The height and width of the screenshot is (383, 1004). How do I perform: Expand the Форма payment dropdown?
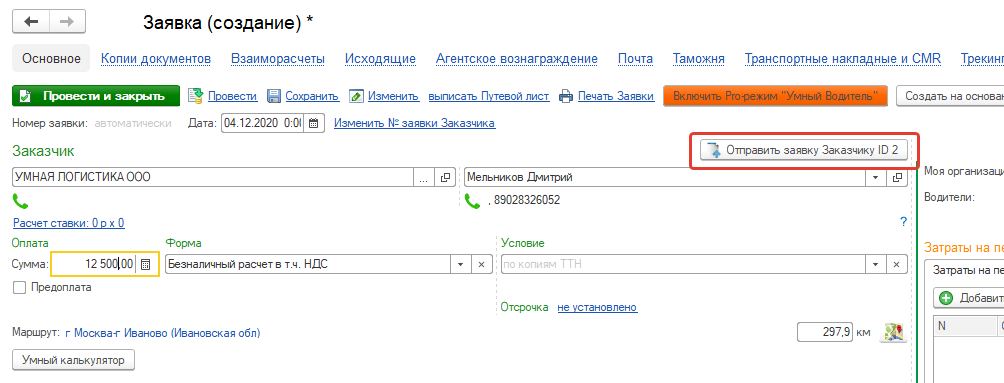[460, 264]
